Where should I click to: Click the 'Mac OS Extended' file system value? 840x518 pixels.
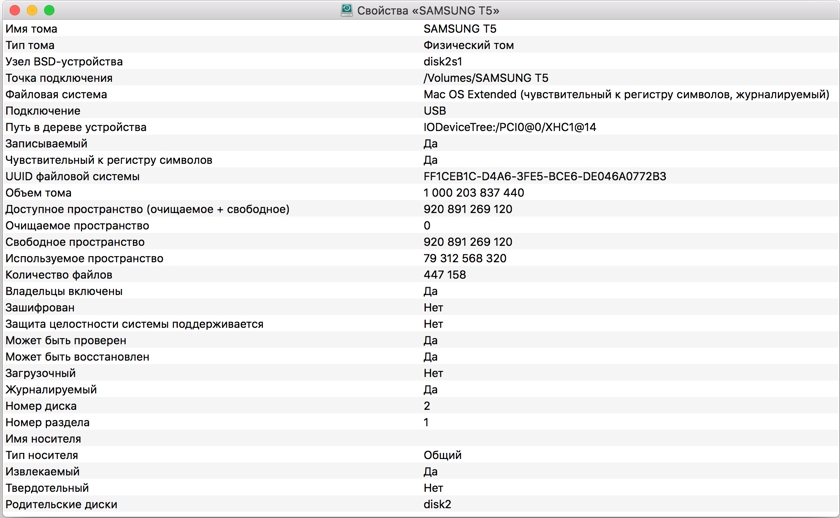click(x=626, y=95)
